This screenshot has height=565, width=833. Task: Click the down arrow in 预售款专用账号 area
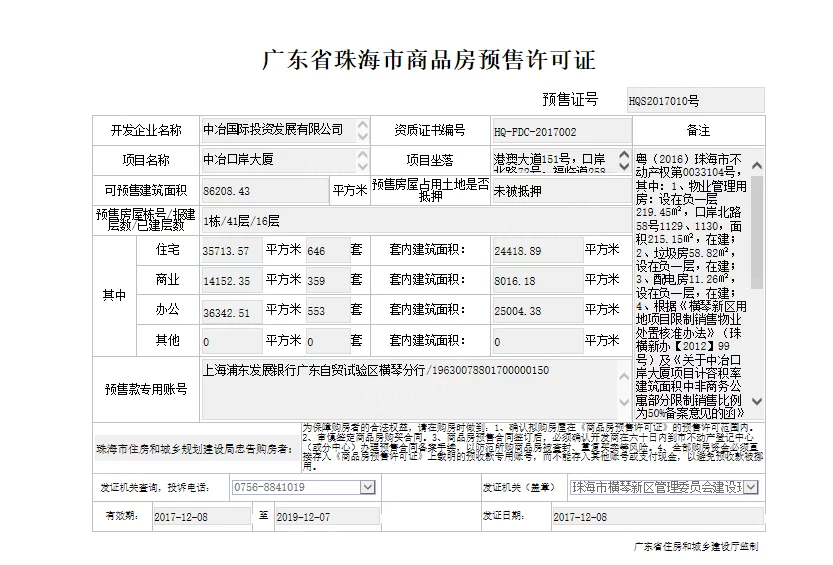[624, 402]
